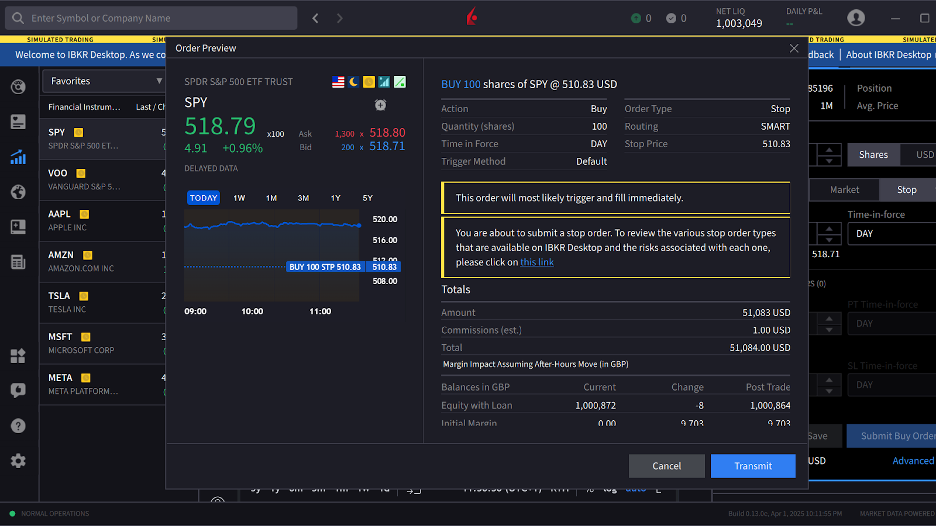Screen dimensions: 936x526
Task: Click the red IBKR logo
Action: coord(472,17)
